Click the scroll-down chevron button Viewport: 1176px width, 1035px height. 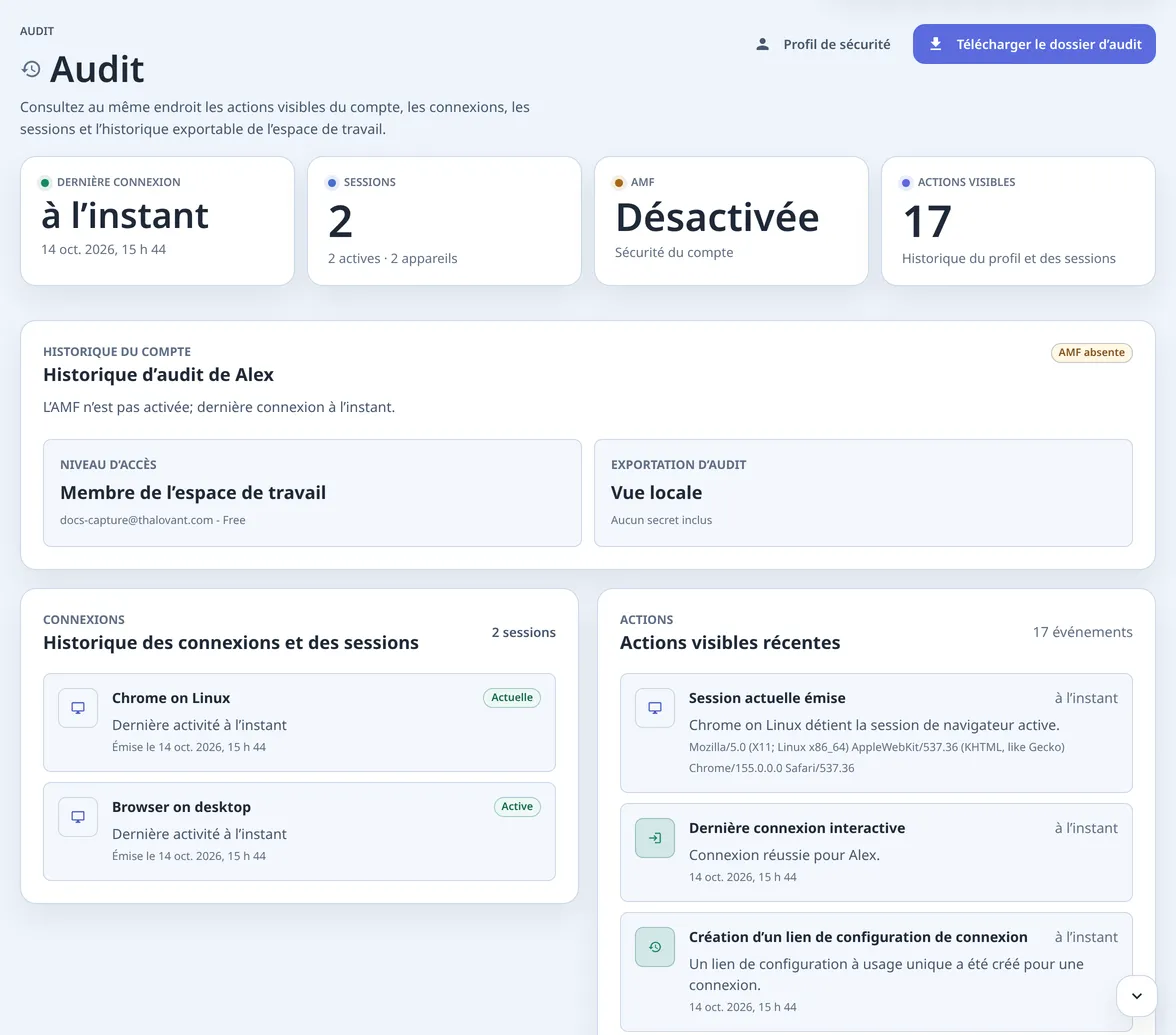point(1136,996)
